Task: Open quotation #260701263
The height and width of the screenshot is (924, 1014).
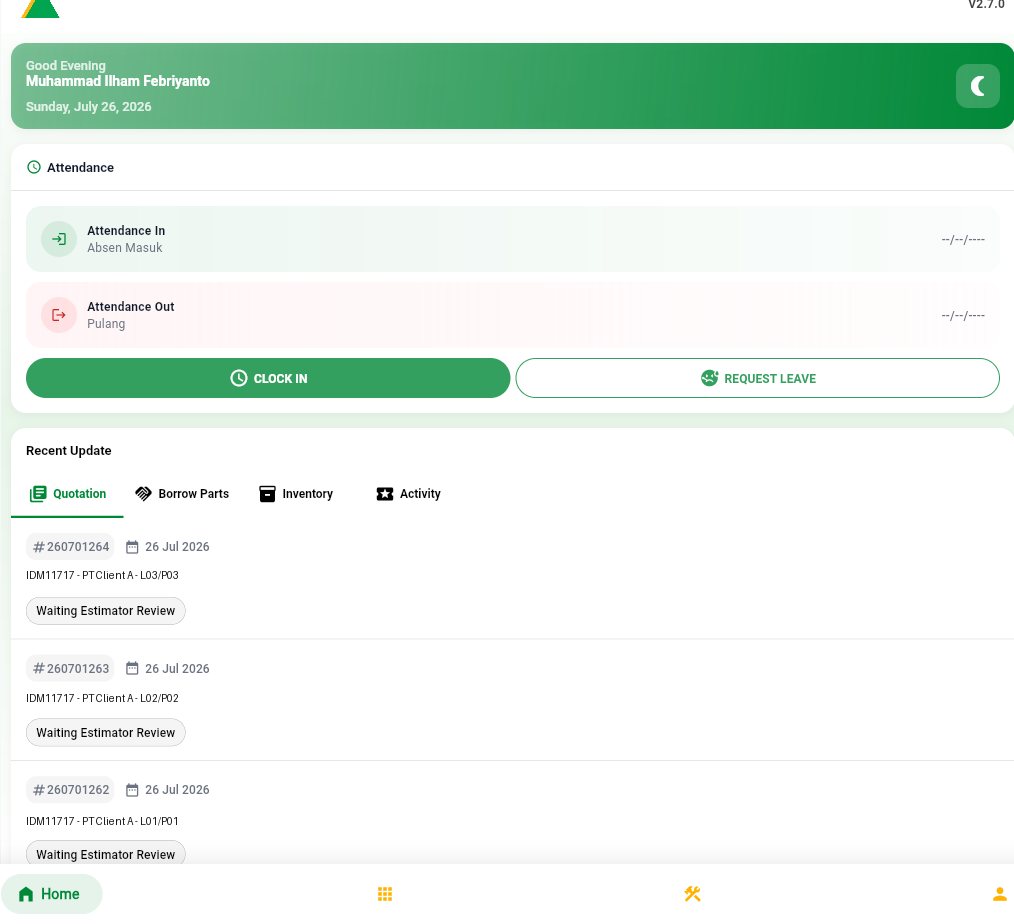Action: (70, 669)
